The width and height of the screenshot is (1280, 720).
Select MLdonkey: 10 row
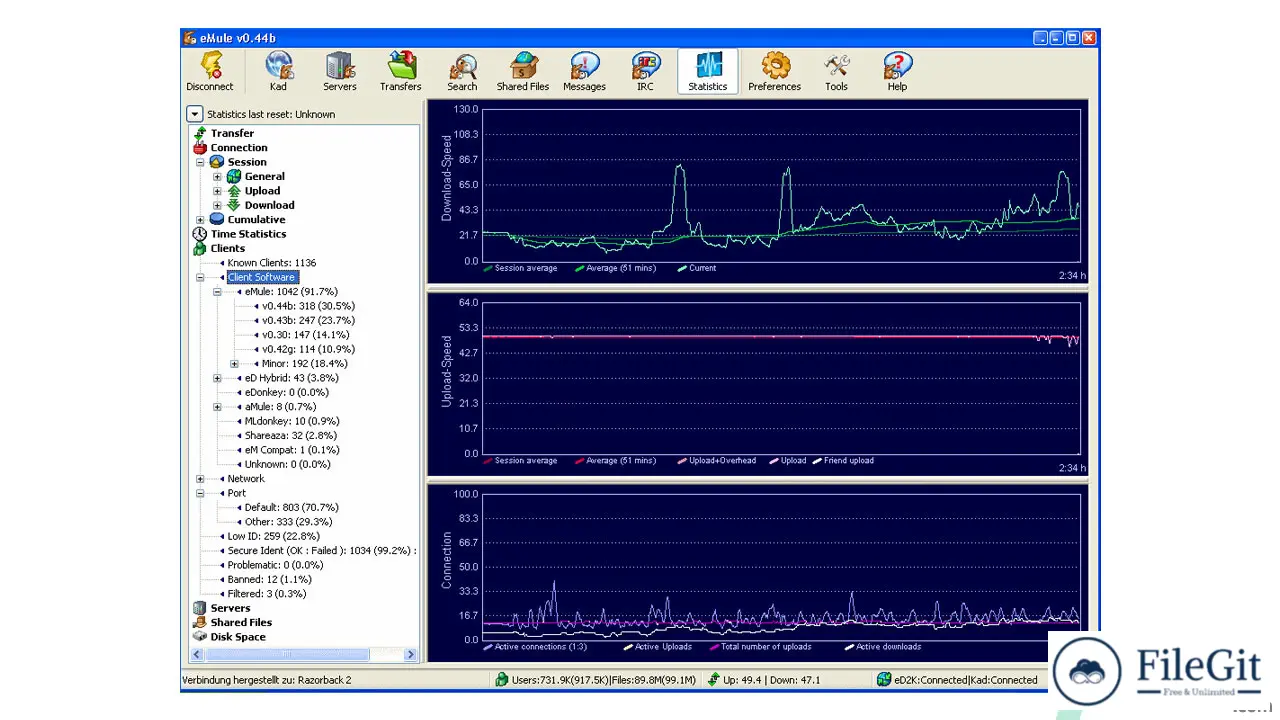[x=291, y=421]
